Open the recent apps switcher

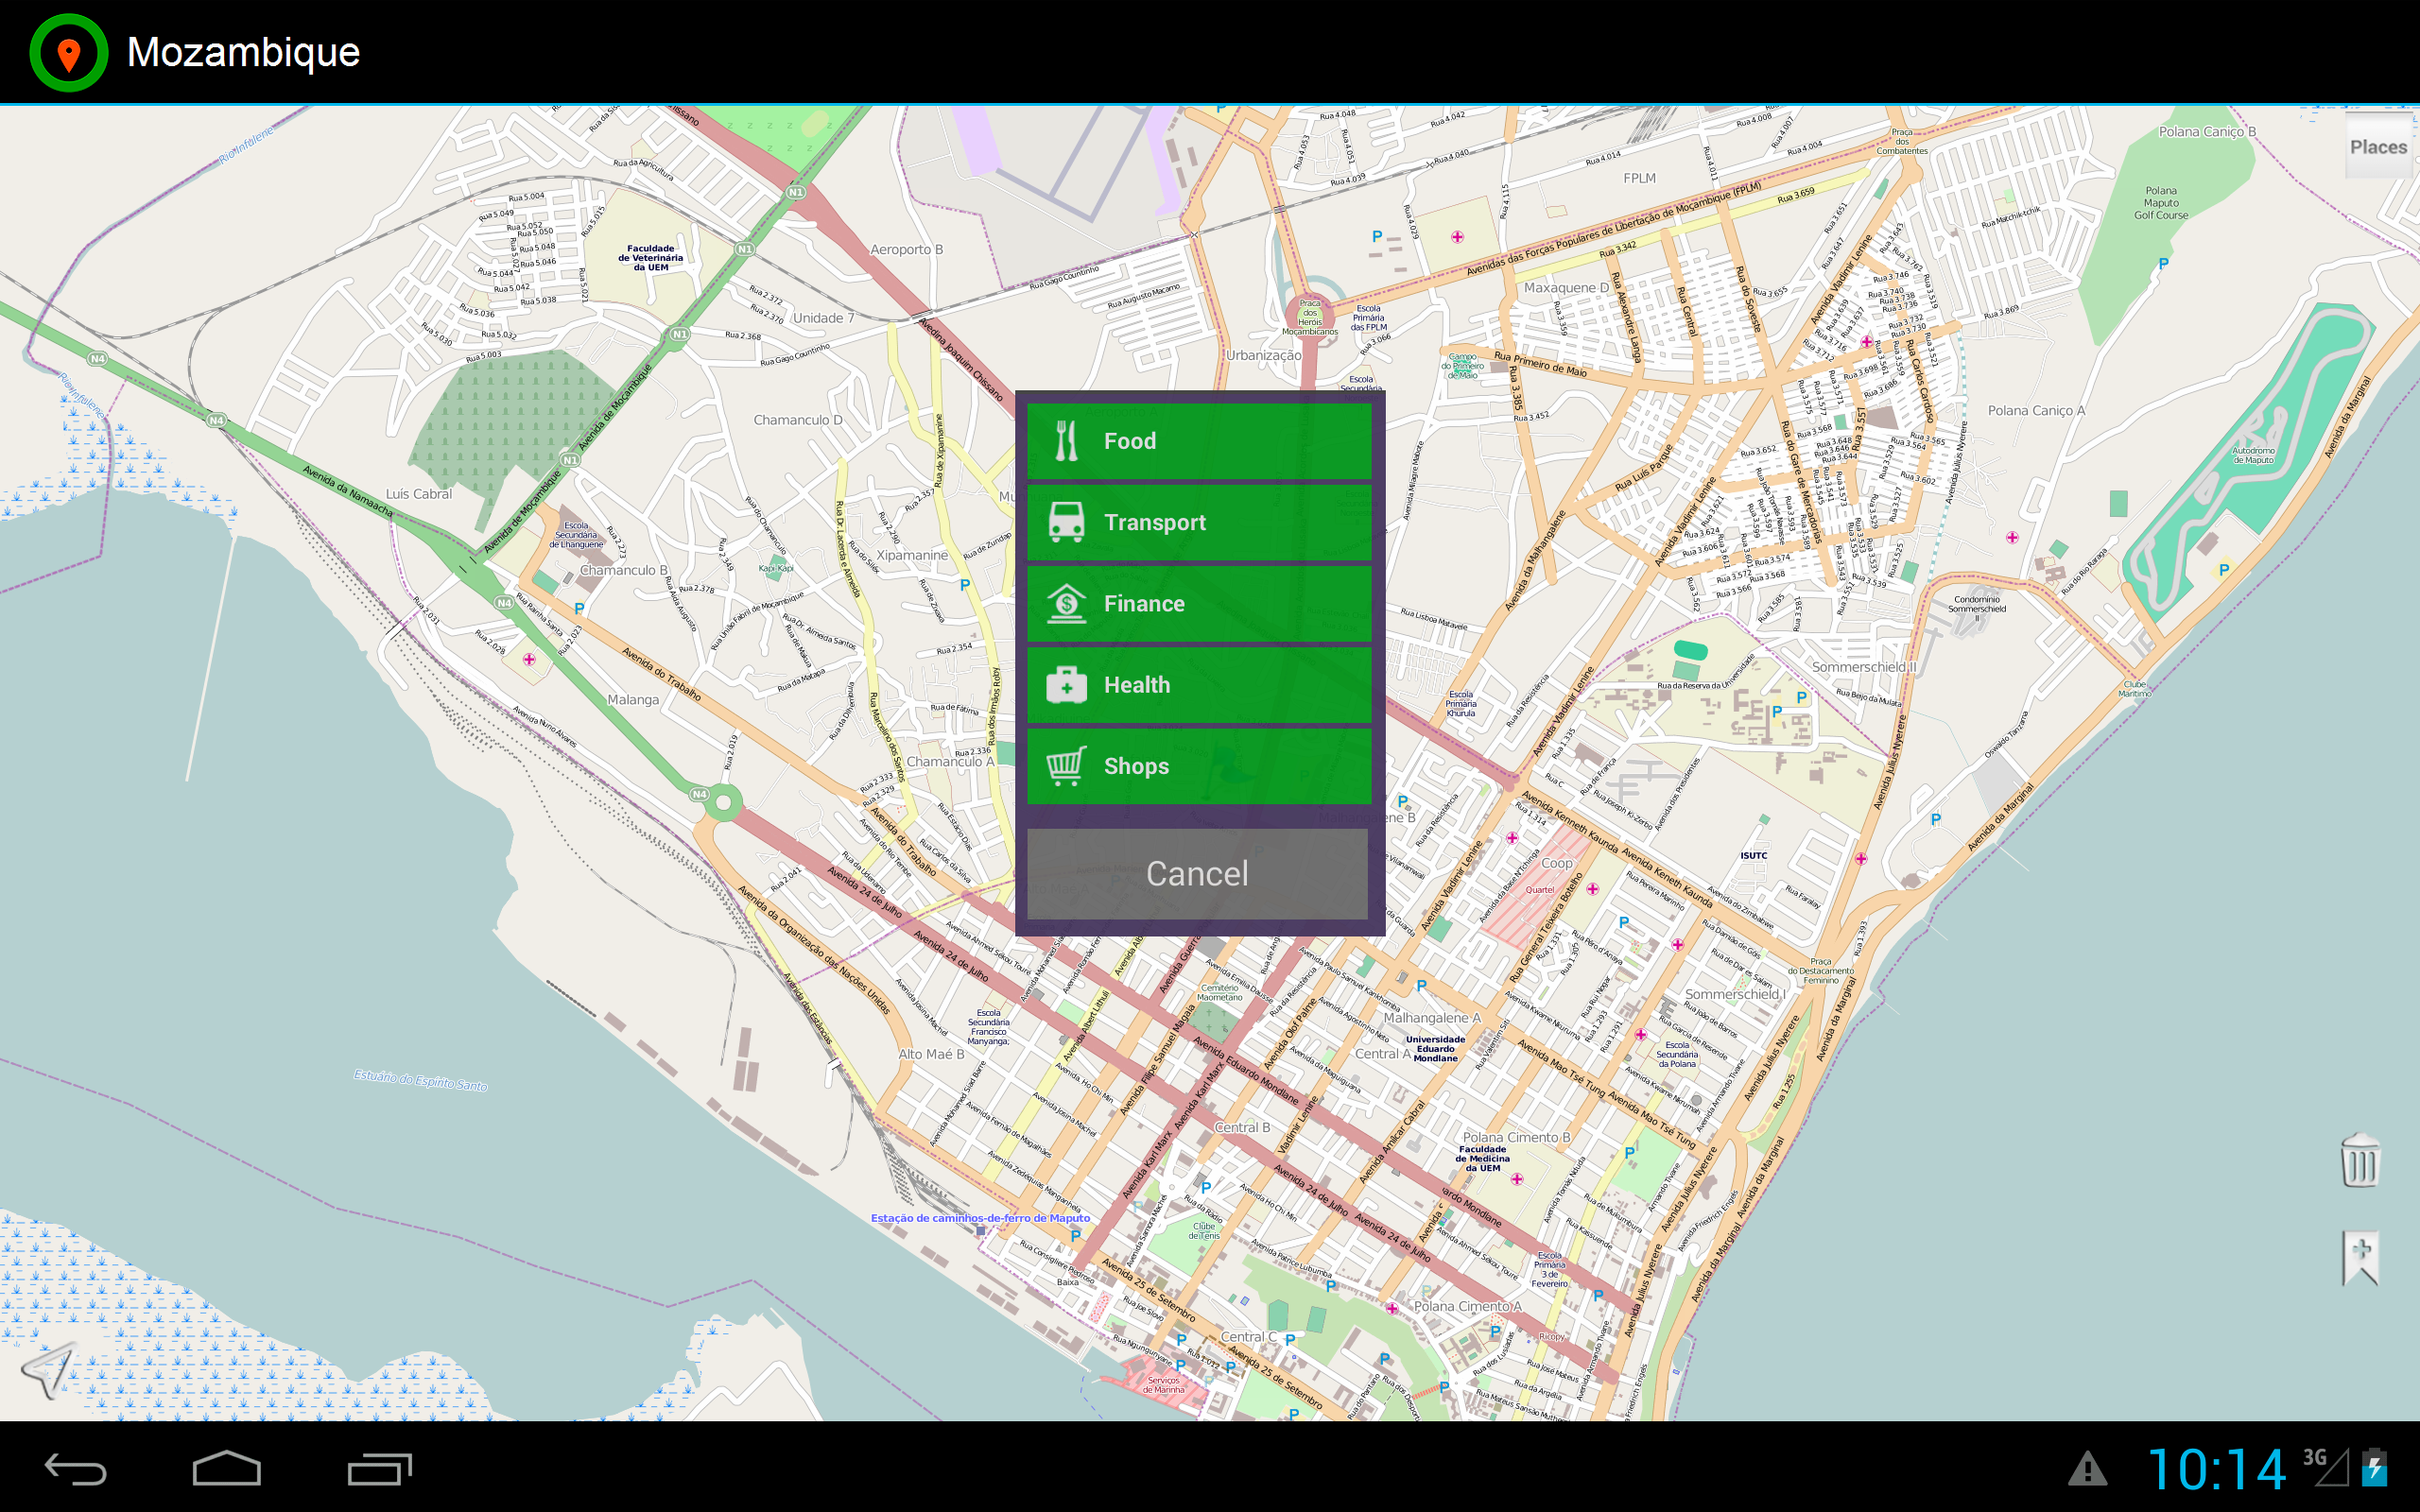[380, 1471]
